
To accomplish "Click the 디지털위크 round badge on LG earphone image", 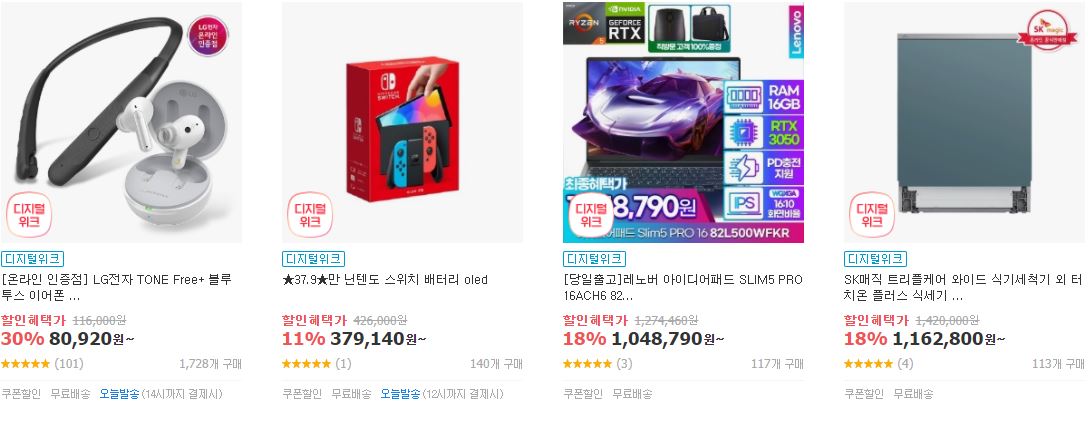I will (30, 215).
